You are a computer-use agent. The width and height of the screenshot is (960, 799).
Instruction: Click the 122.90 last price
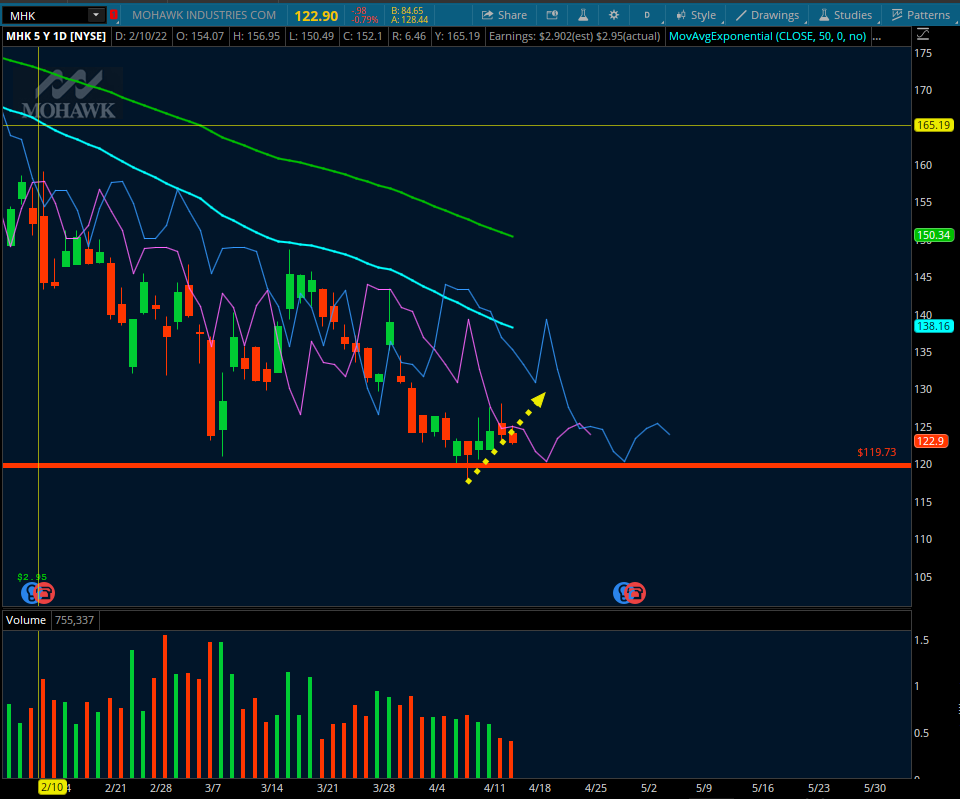click(316, 16)
